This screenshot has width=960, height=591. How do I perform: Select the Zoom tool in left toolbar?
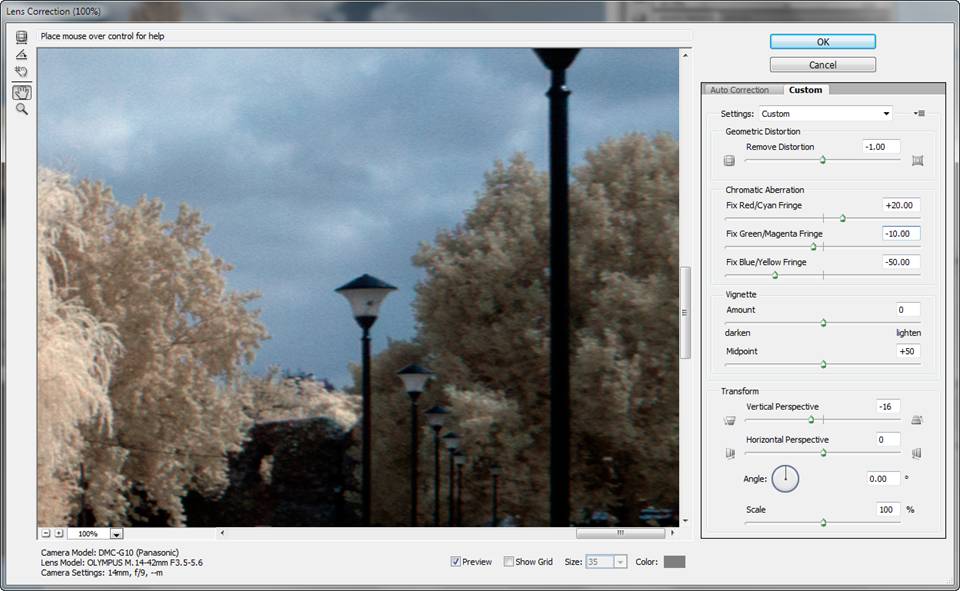pos(21,109)
